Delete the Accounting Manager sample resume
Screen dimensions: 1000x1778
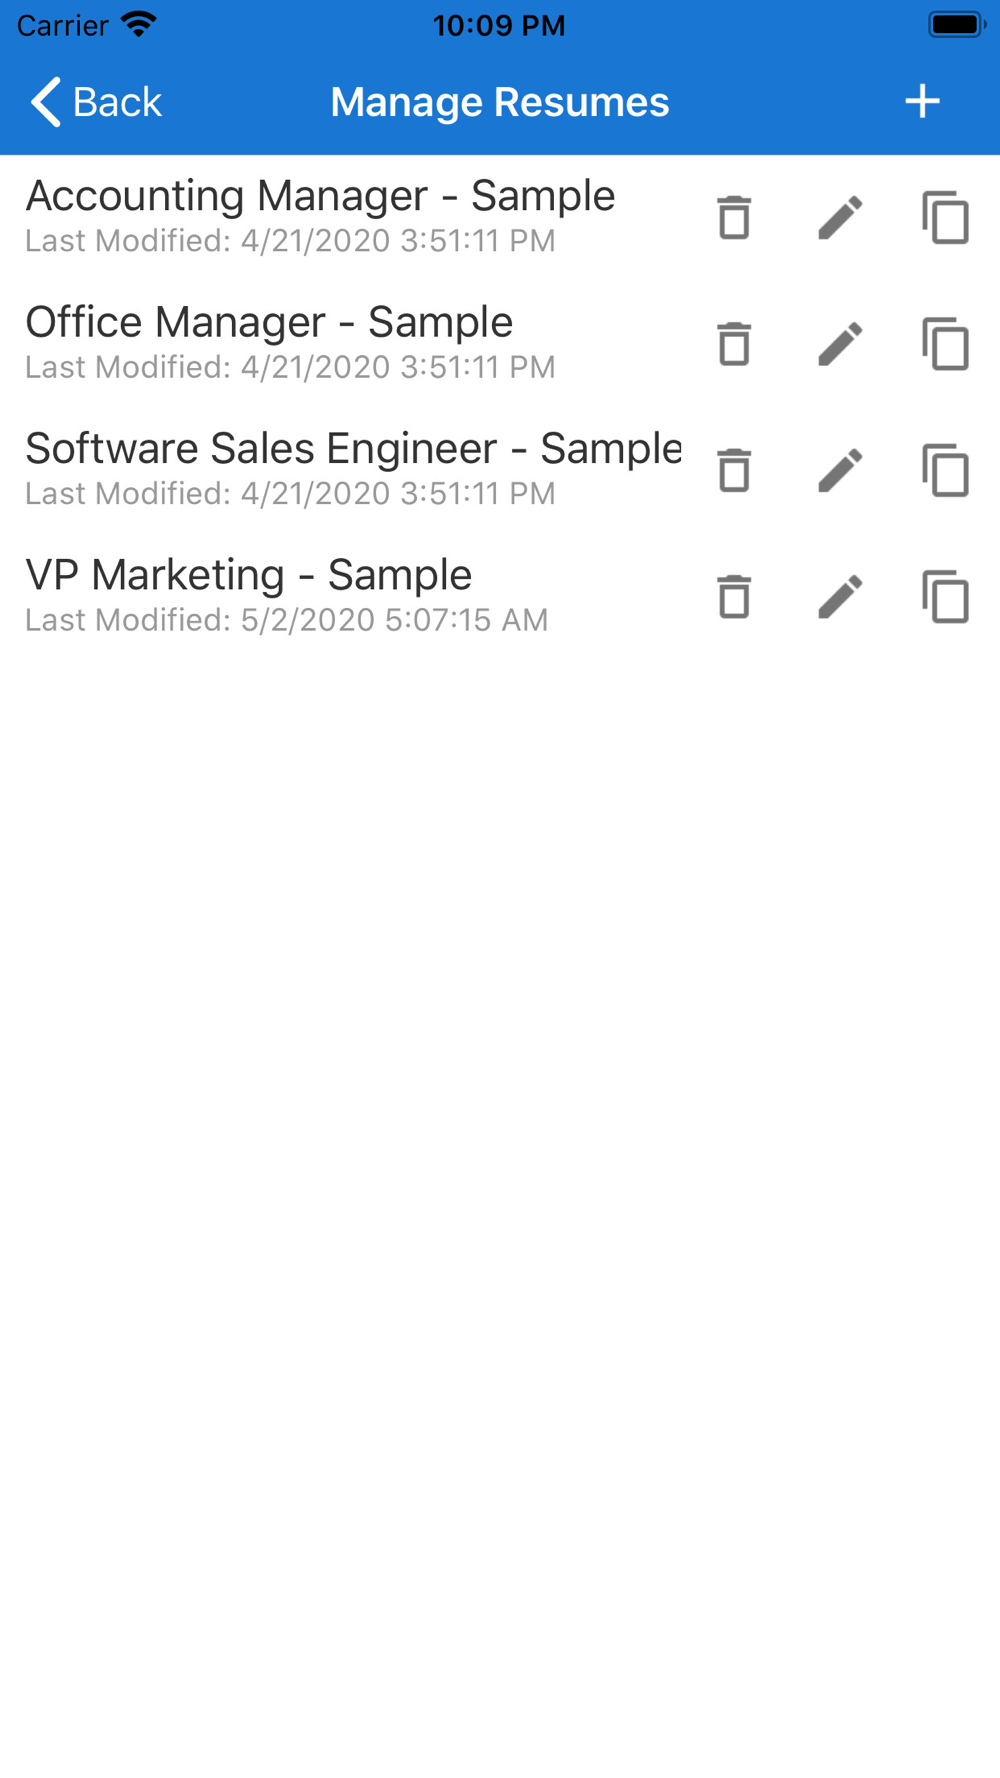[734, 217]
